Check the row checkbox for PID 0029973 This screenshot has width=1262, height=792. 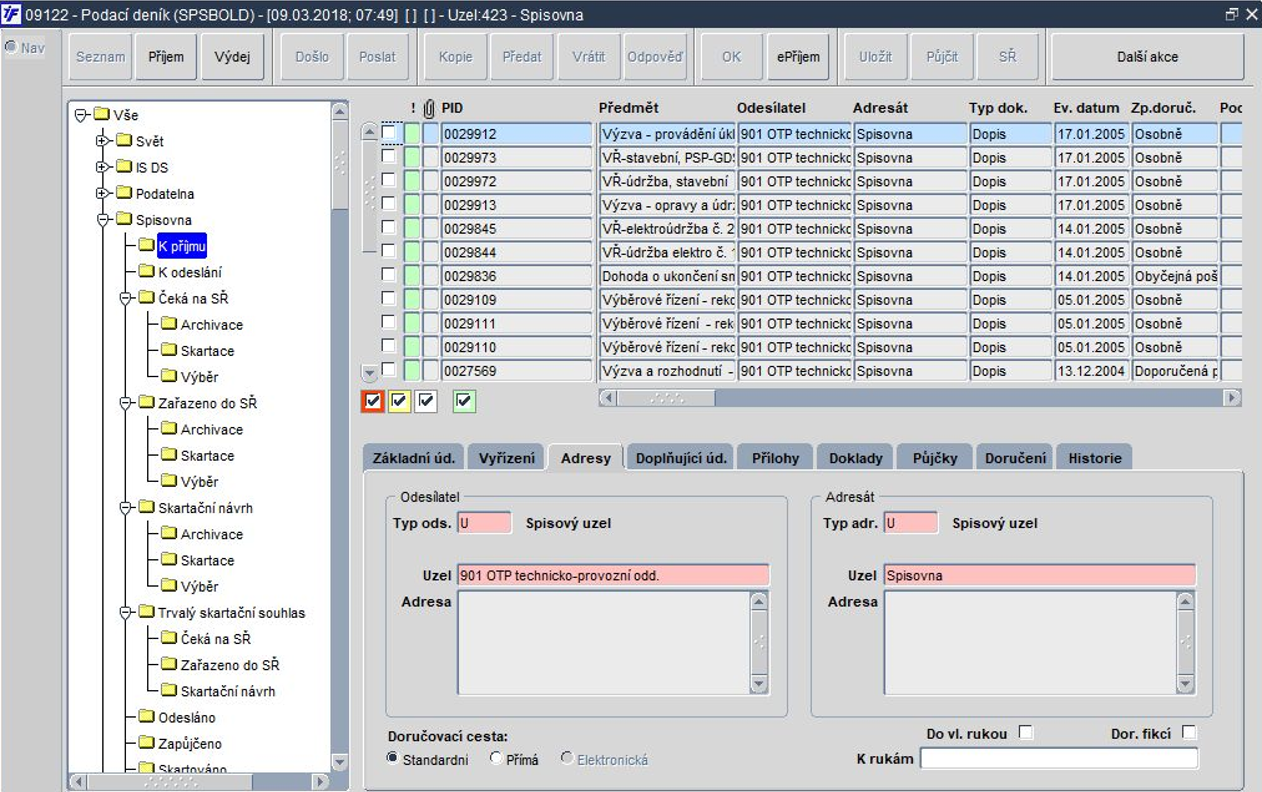388,156
